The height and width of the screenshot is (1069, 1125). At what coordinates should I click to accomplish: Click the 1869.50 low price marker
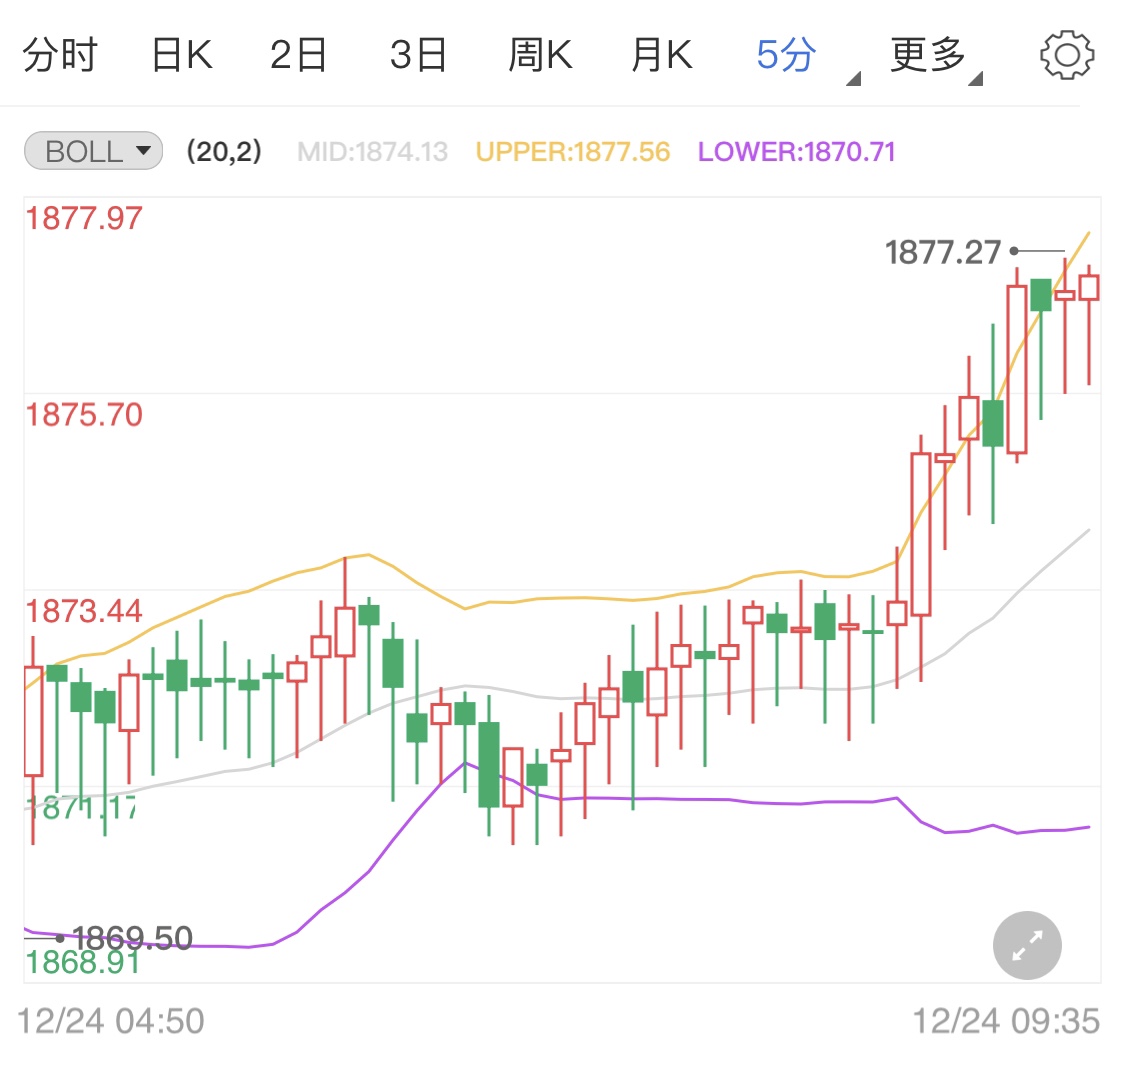coord(132,938)
